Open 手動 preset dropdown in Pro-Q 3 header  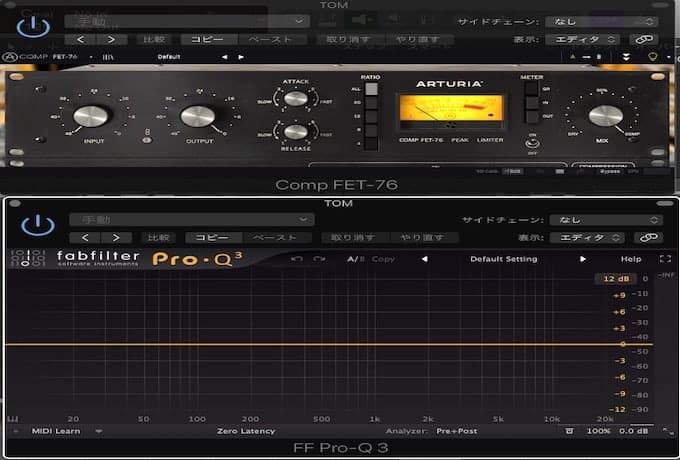click(x=192, y=219)
